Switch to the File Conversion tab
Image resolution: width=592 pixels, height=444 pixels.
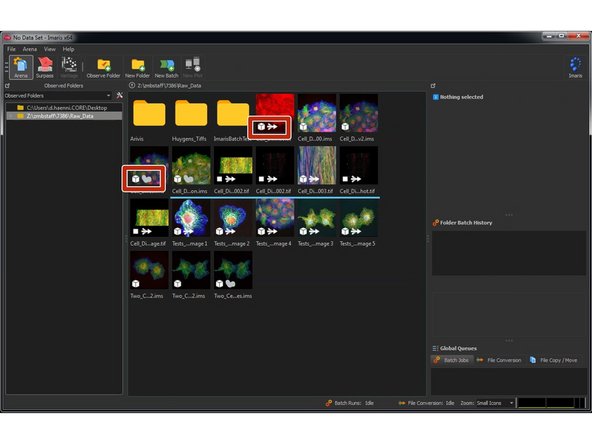coord(499,360)
